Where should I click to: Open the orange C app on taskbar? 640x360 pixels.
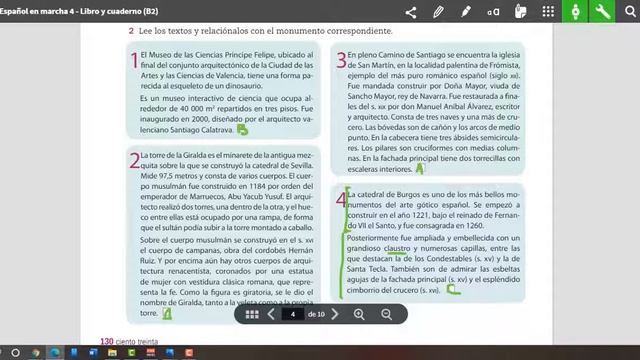tap(189, 353)
